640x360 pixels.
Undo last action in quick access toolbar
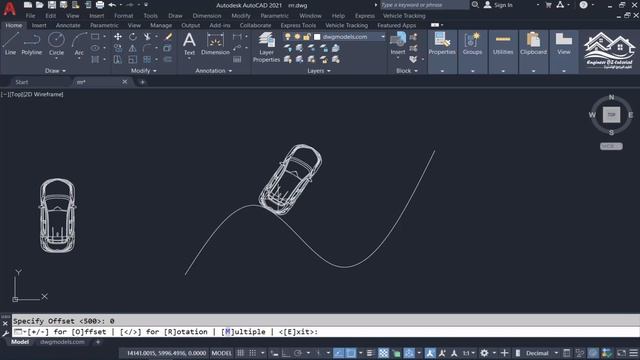tap(112, 5)
